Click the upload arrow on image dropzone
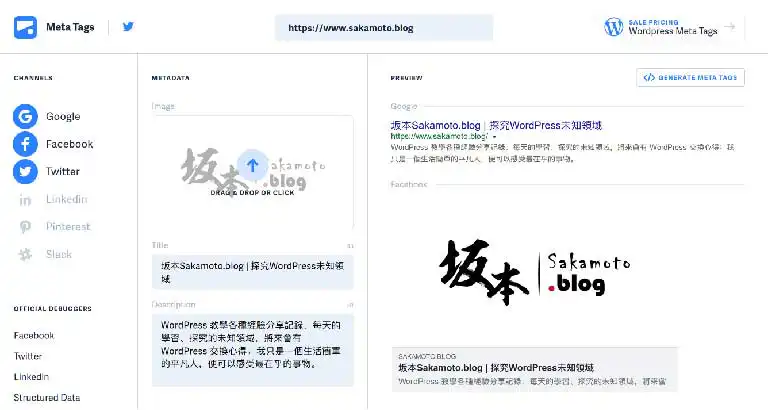The width and height of the screenshot is (768, 410). [x=253, y=165]
